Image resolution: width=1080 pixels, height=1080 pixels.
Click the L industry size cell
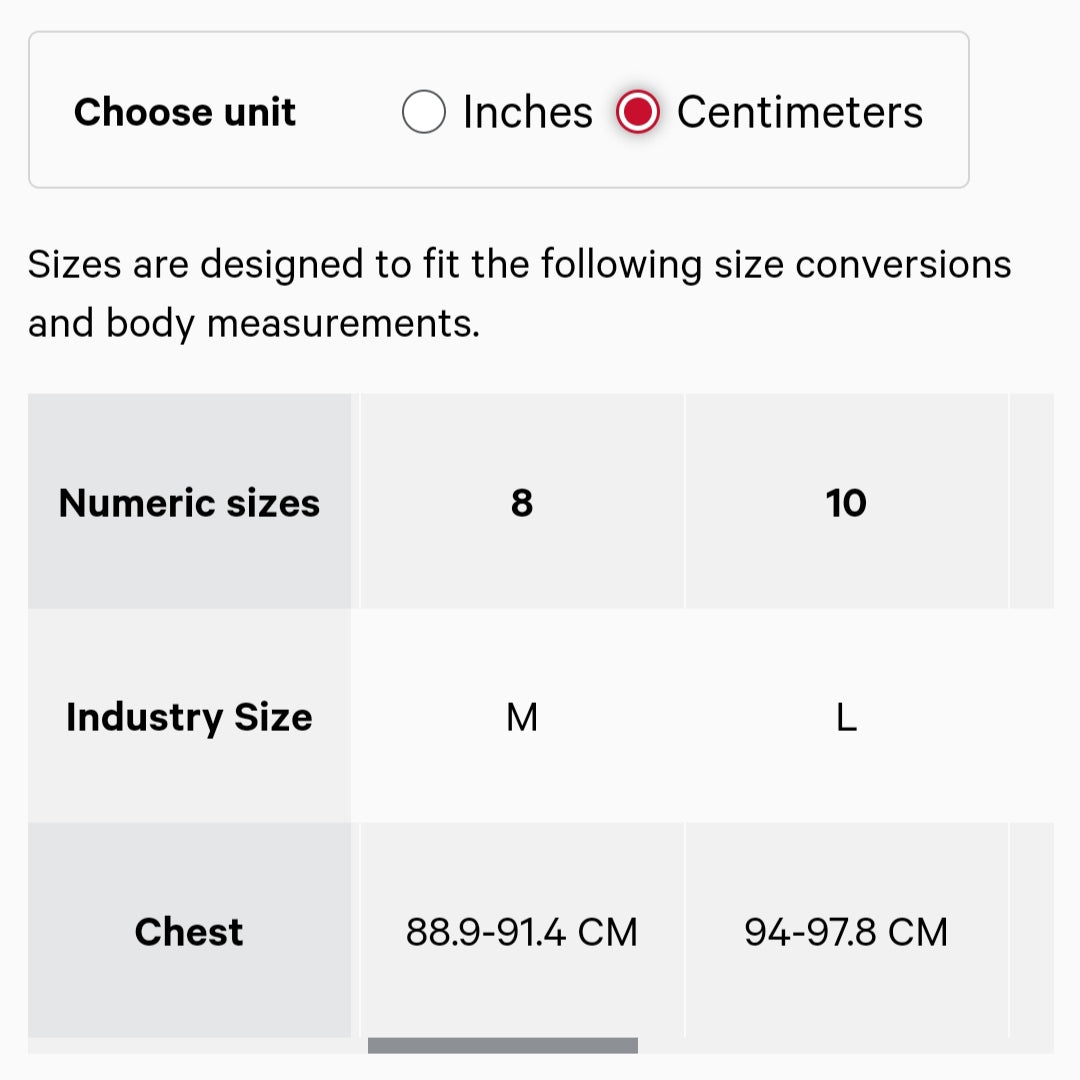pyautogui.click(x=846, y=717)
